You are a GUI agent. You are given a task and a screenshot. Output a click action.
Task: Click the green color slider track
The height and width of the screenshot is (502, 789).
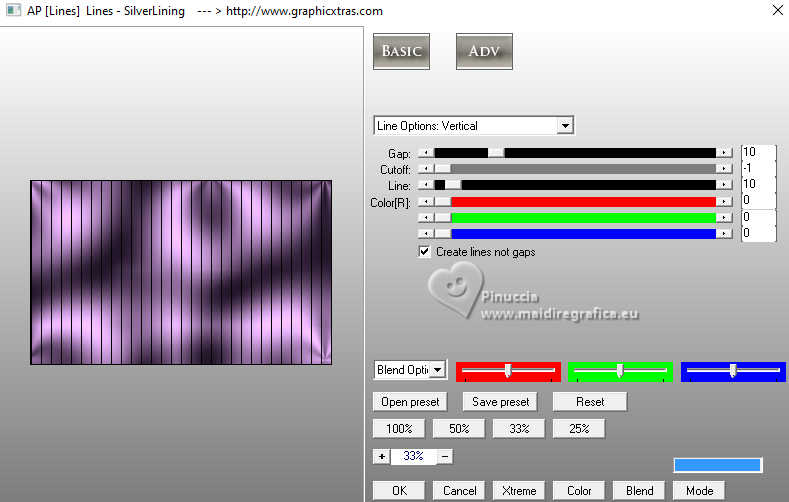pos(575,218)
